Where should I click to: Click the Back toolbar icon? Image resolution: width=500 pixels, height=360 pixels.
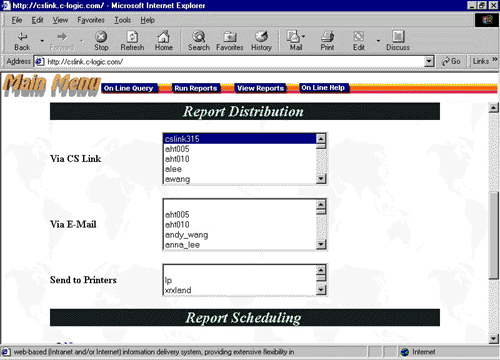22,37
